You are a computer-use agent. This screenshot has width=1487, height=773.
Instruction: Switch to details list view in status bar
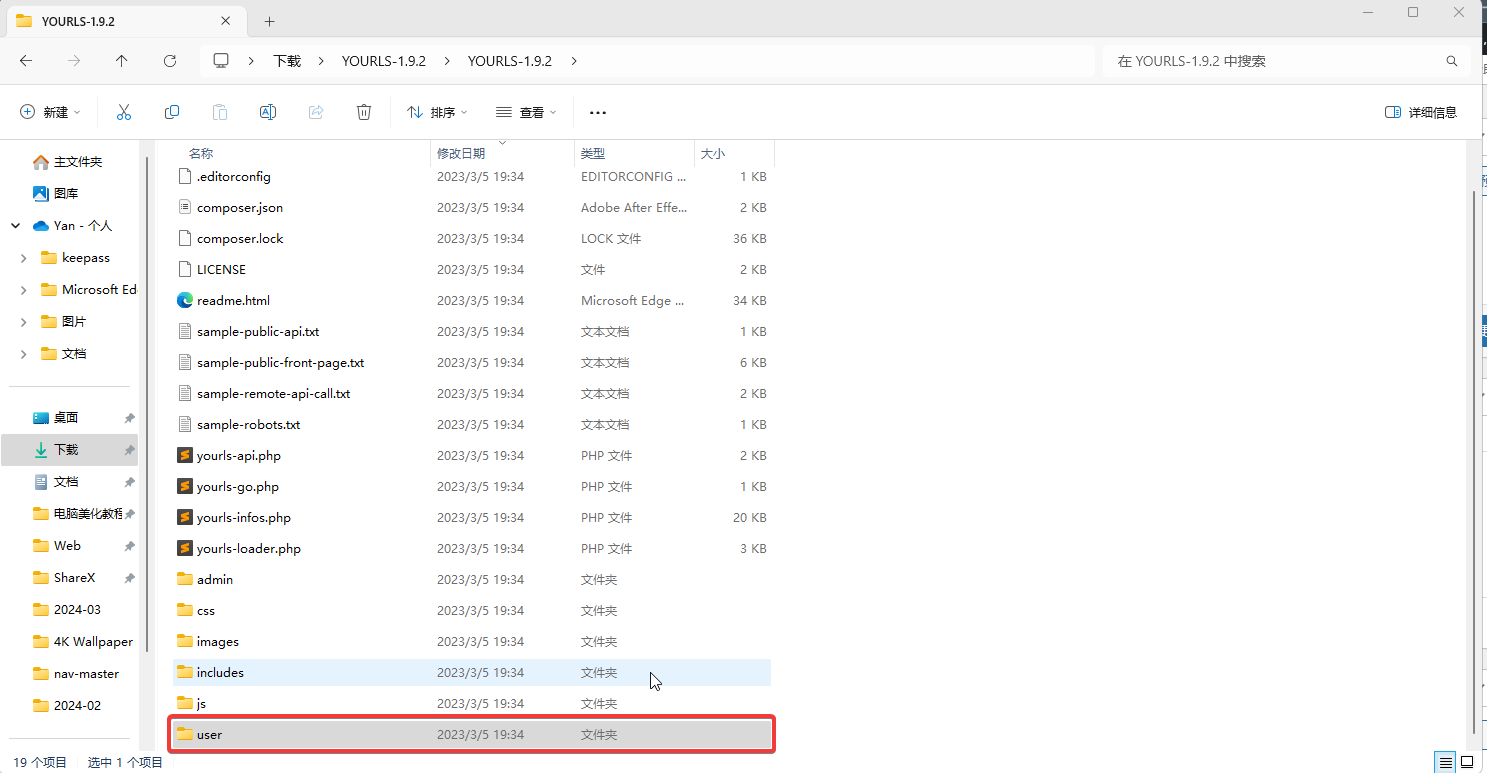coord(1445,763)
